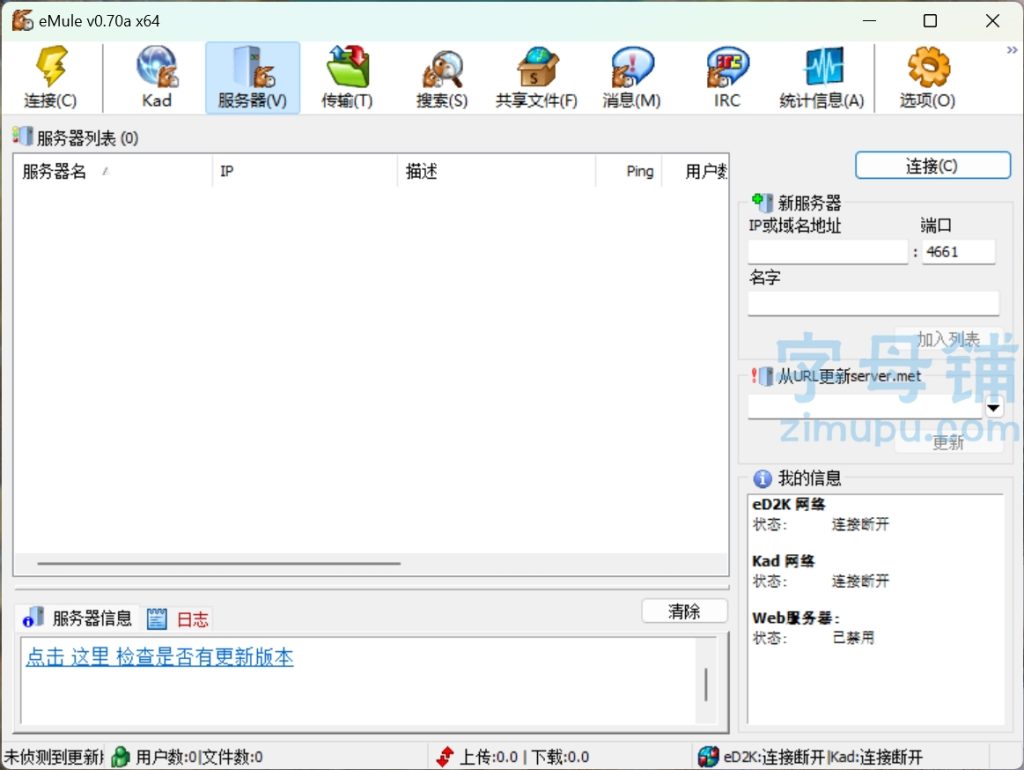
Task: Switch to the Log (日志) tab
Action: click(x=178, y=618)
